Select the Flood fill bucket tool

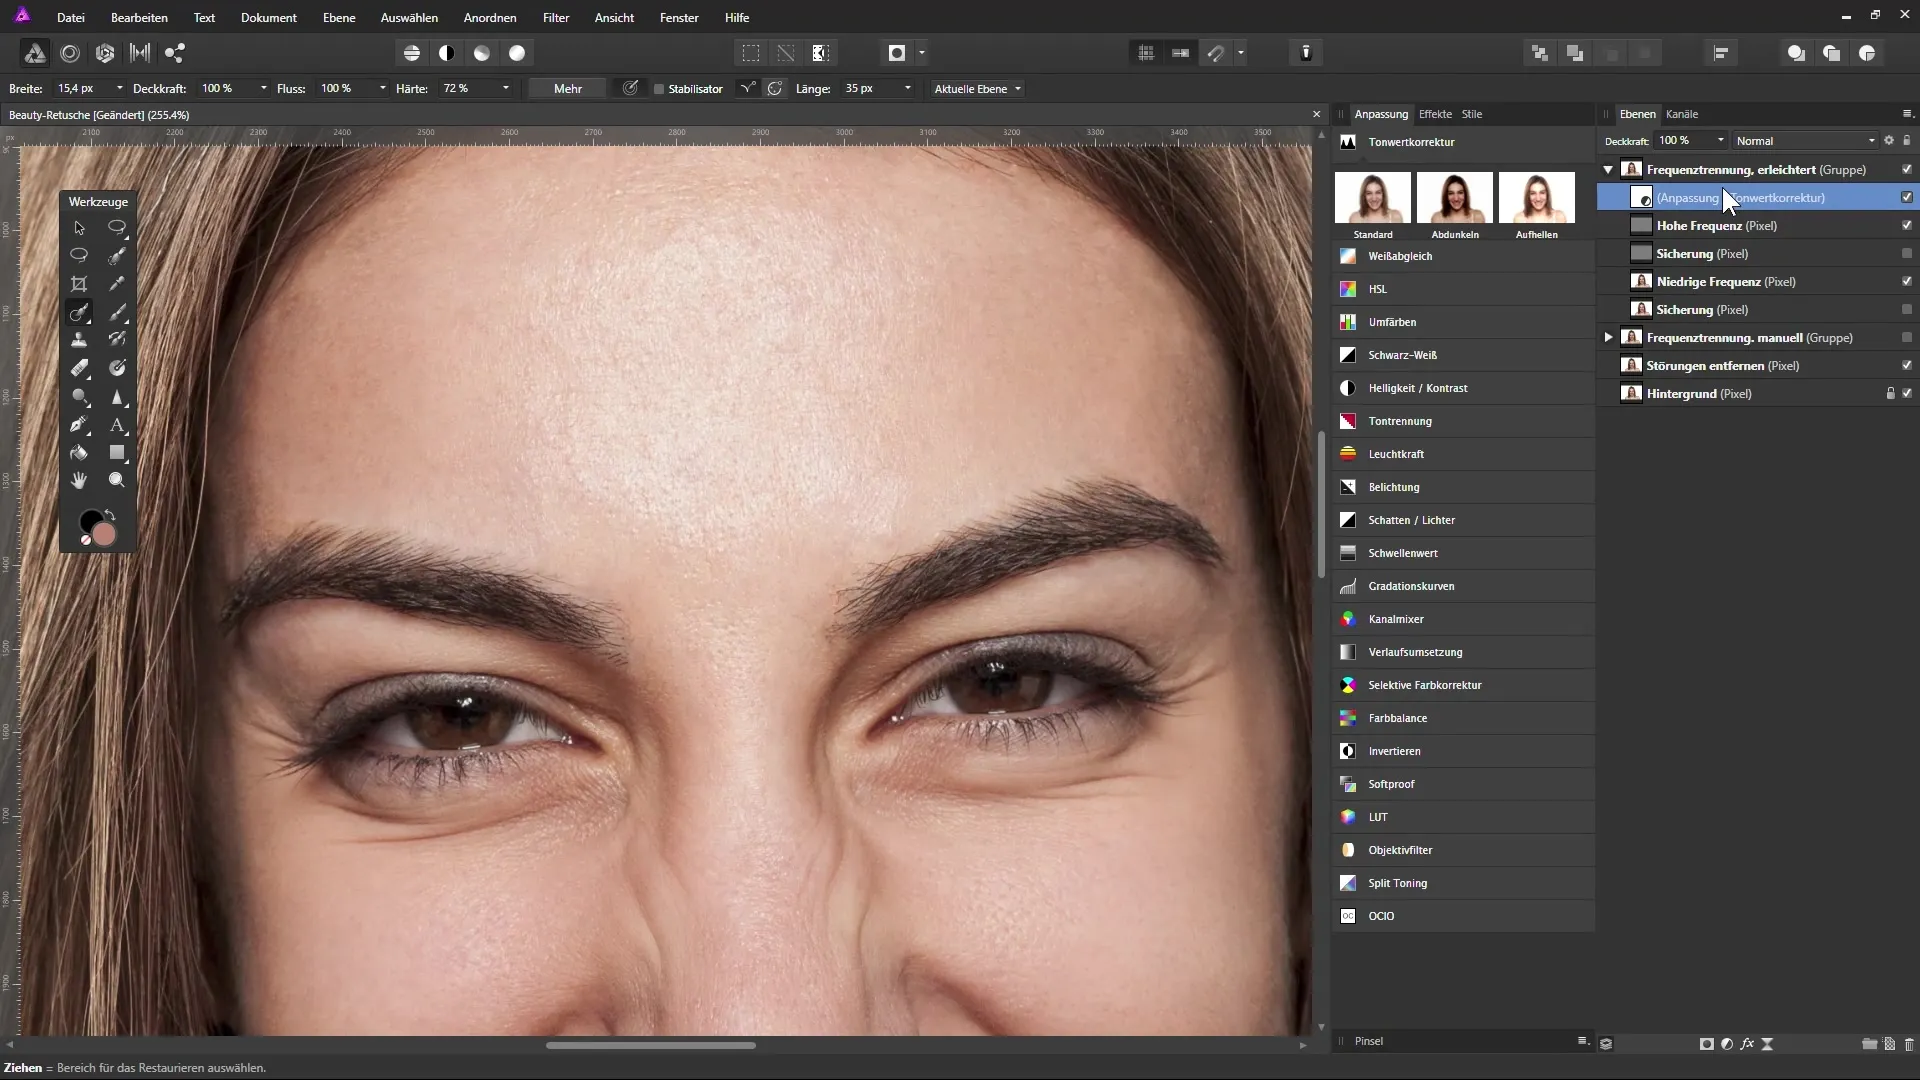point(79,452)
